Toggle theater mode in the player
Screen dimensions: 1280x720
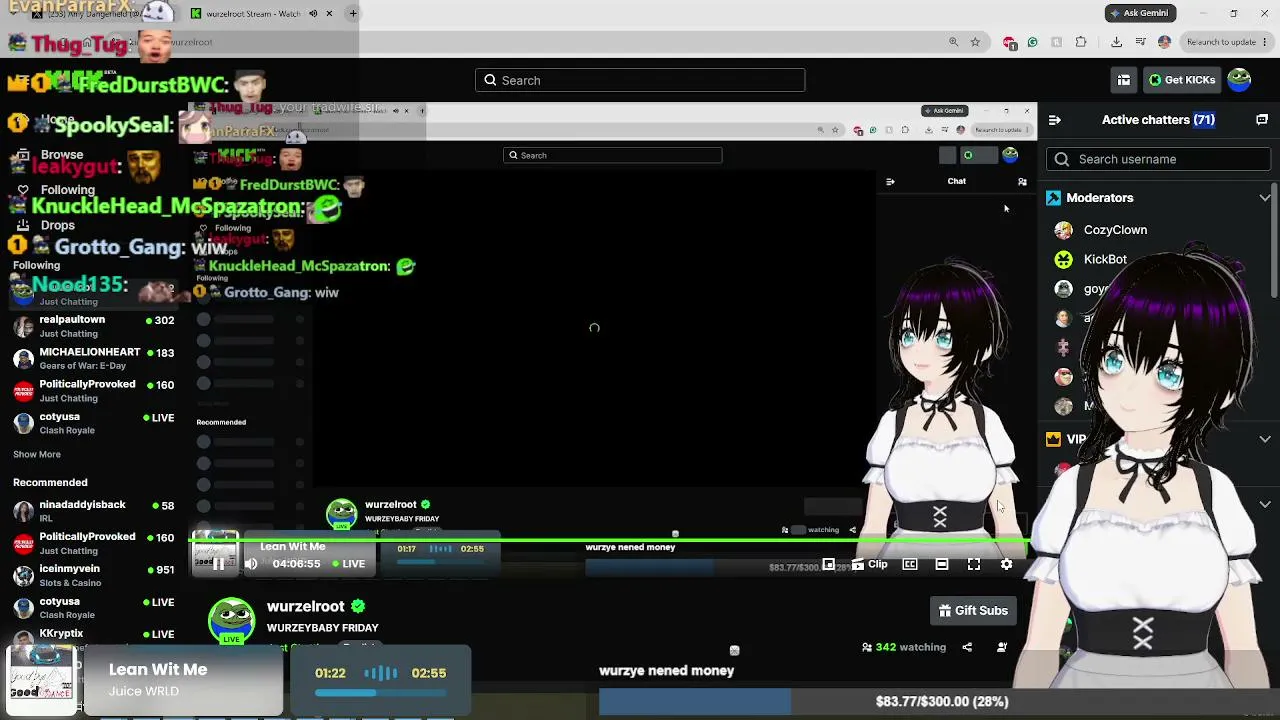(942, 564)
